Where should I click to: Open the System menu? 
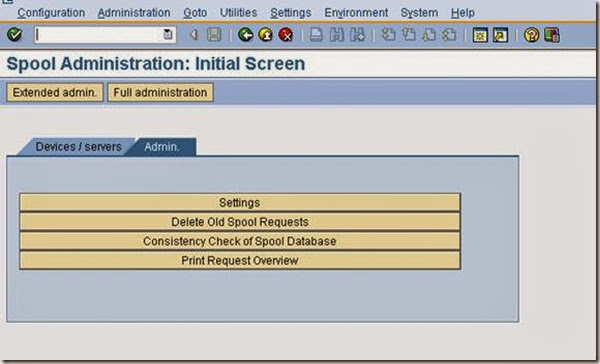click(x=419, y=13)
